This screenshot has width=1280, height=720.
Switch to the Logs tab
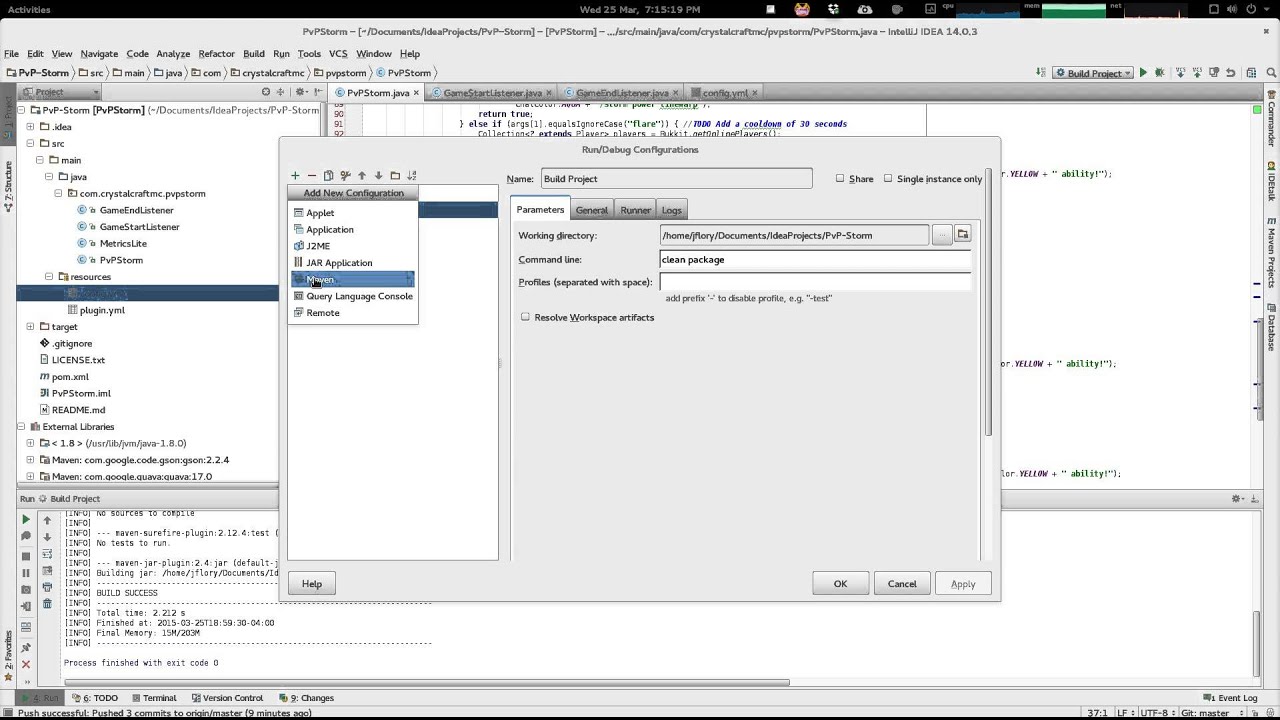click(671, 210)
